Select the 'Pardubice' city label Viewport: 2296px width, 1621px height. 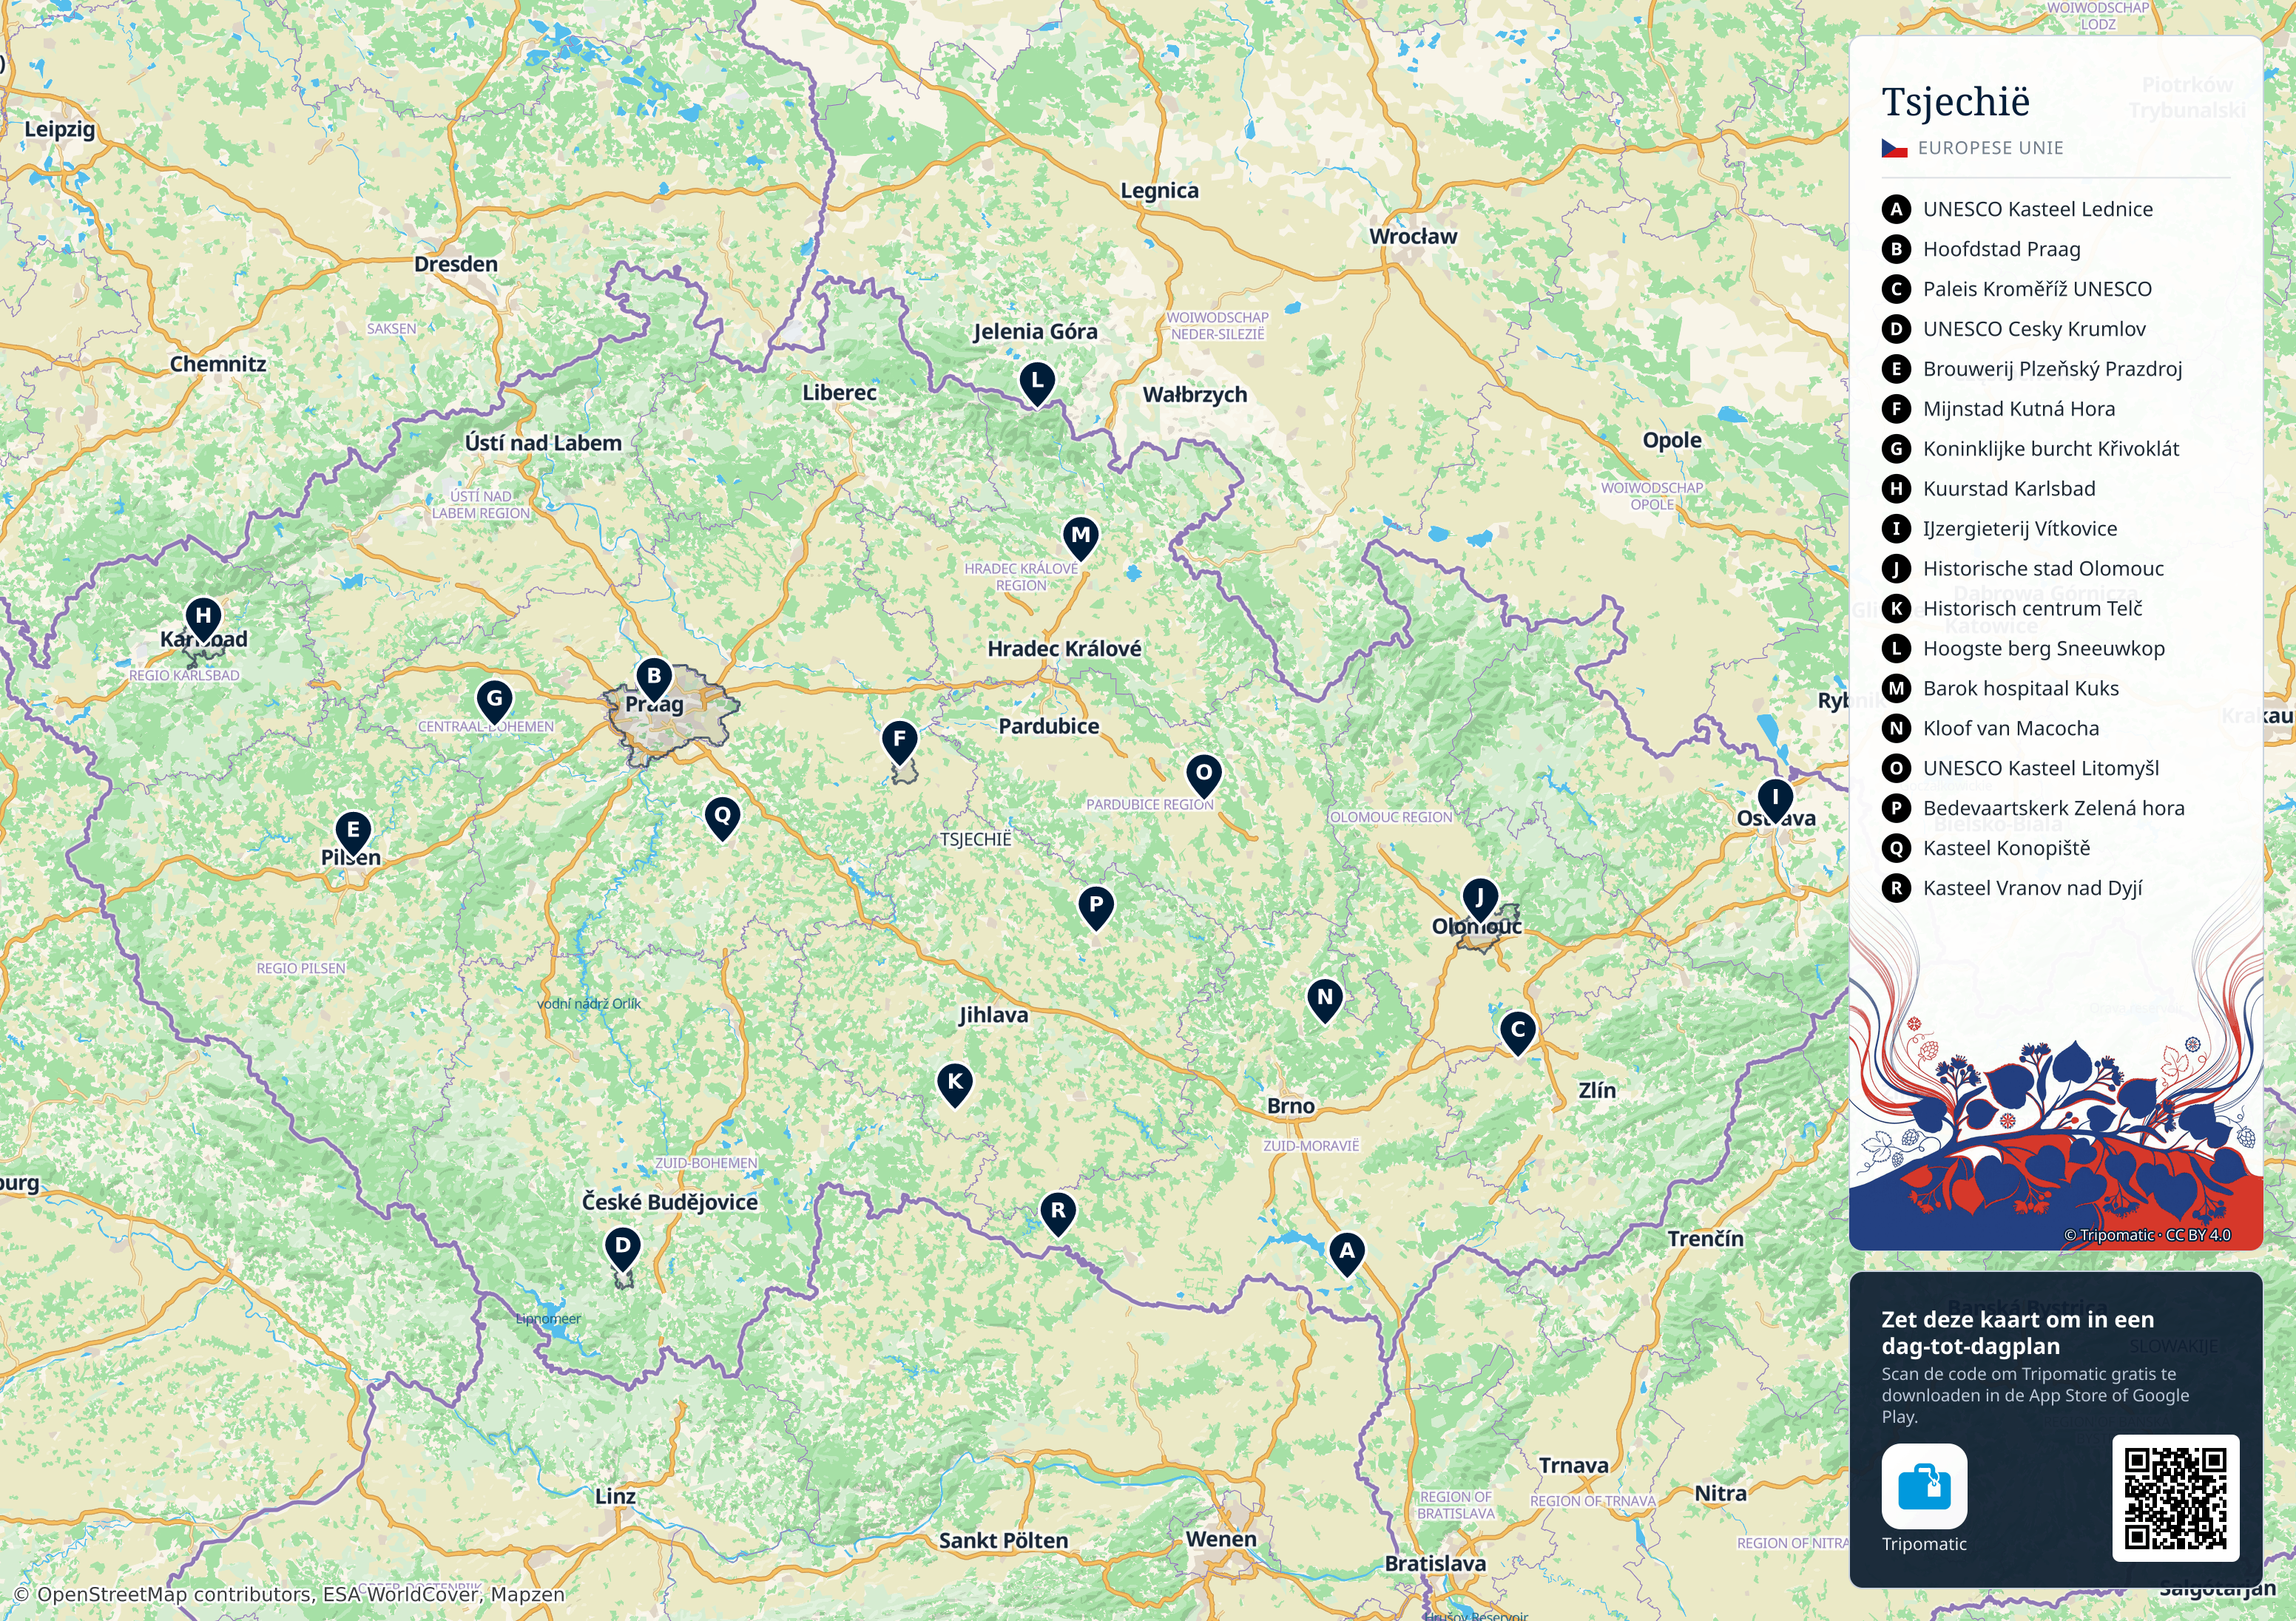pyautogui.click(x=1049, y=726)
